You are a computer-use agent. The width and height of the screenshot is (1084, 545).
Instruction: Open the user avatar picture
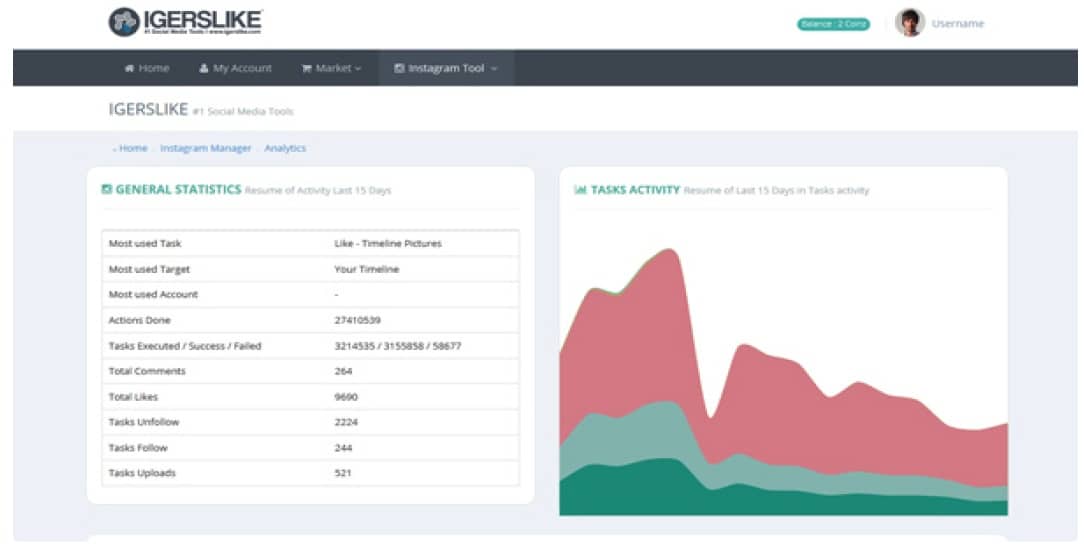coord(909,23)
